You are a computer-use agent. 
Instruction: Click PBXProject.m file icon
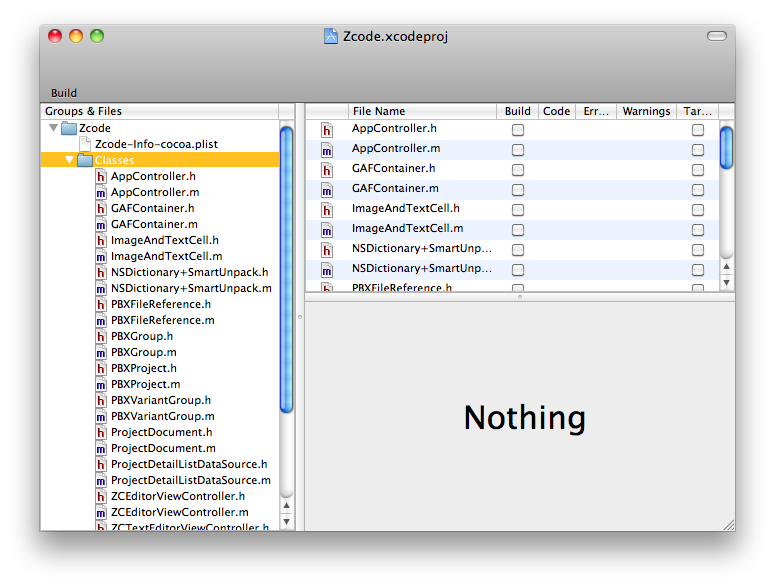tap(101, 384)
